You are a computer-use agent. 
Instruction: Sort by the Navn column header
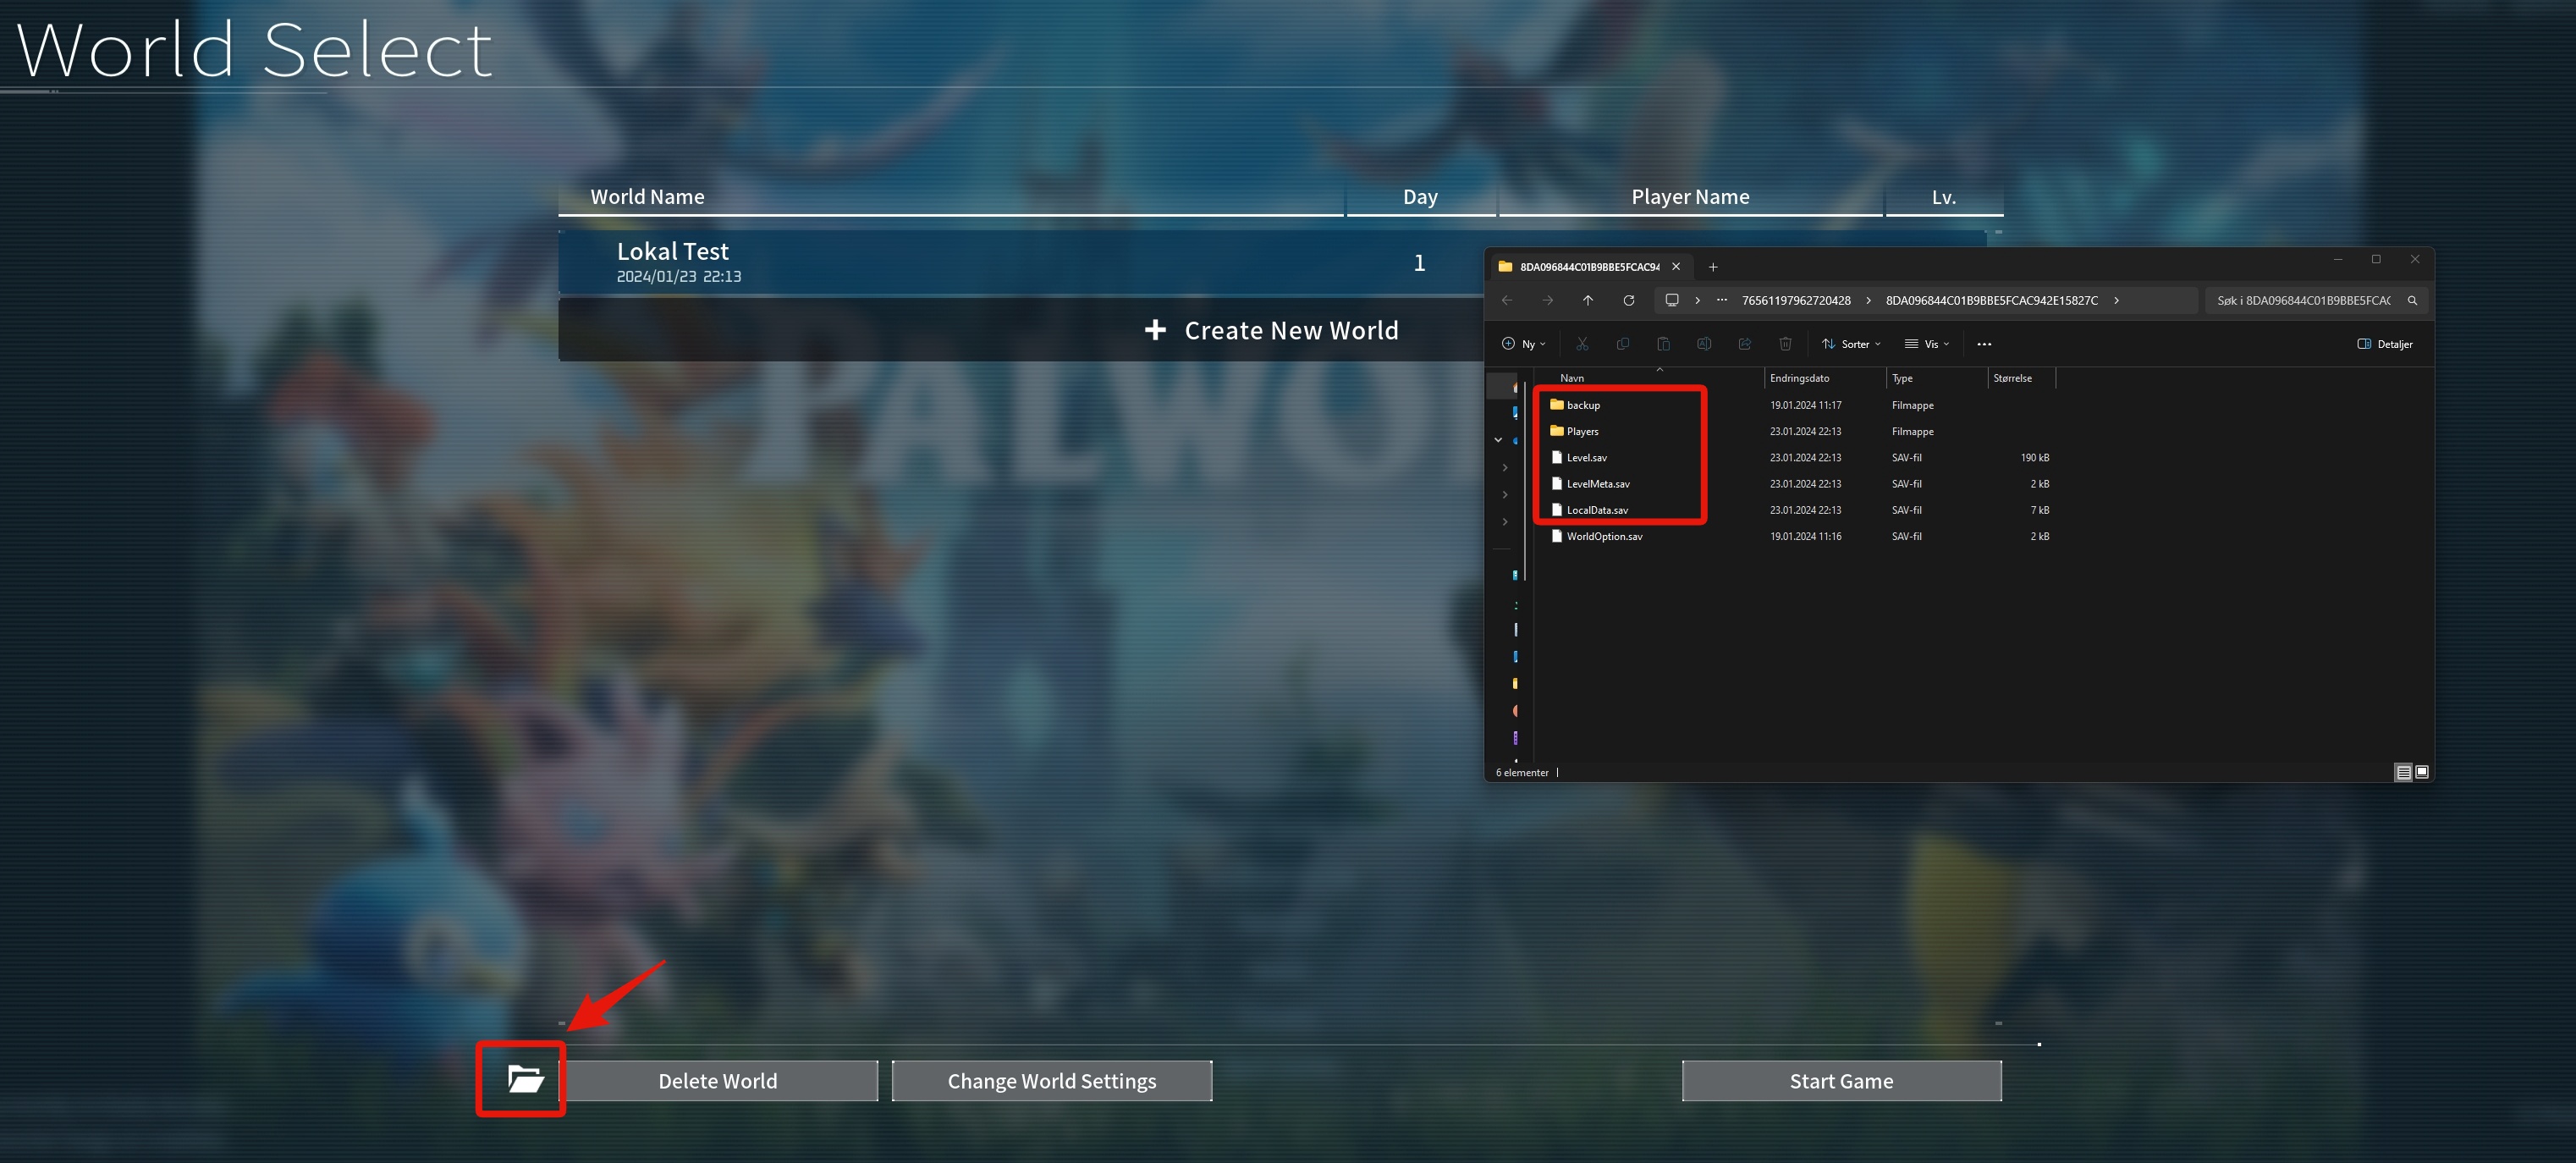[1650, 378]
